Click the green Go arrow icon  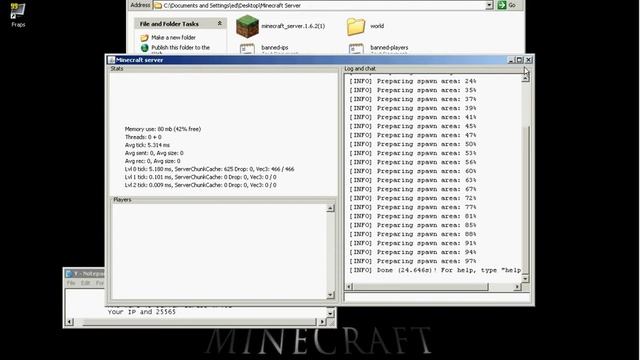[x=502, y=5]
